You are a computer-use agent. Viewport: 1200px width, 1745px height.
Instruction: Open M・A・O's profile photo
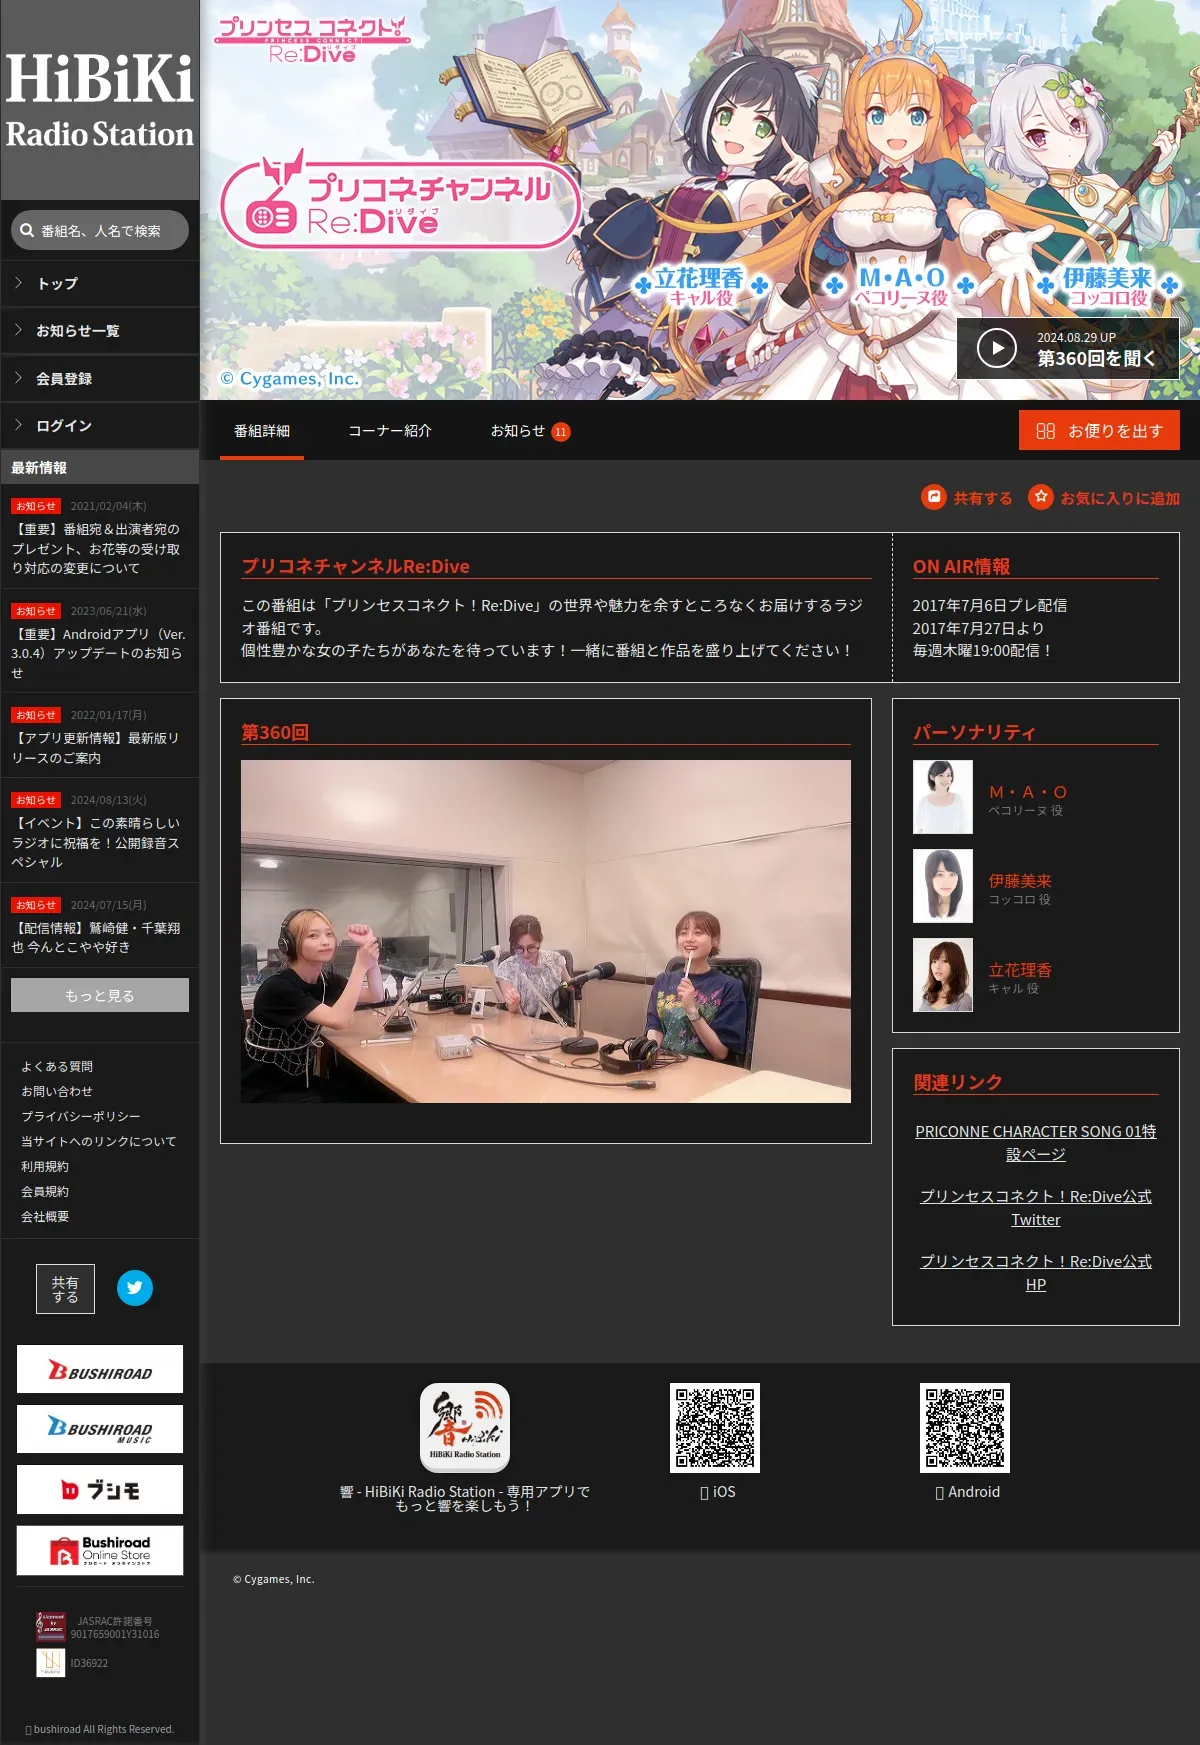tap(943, 797)
